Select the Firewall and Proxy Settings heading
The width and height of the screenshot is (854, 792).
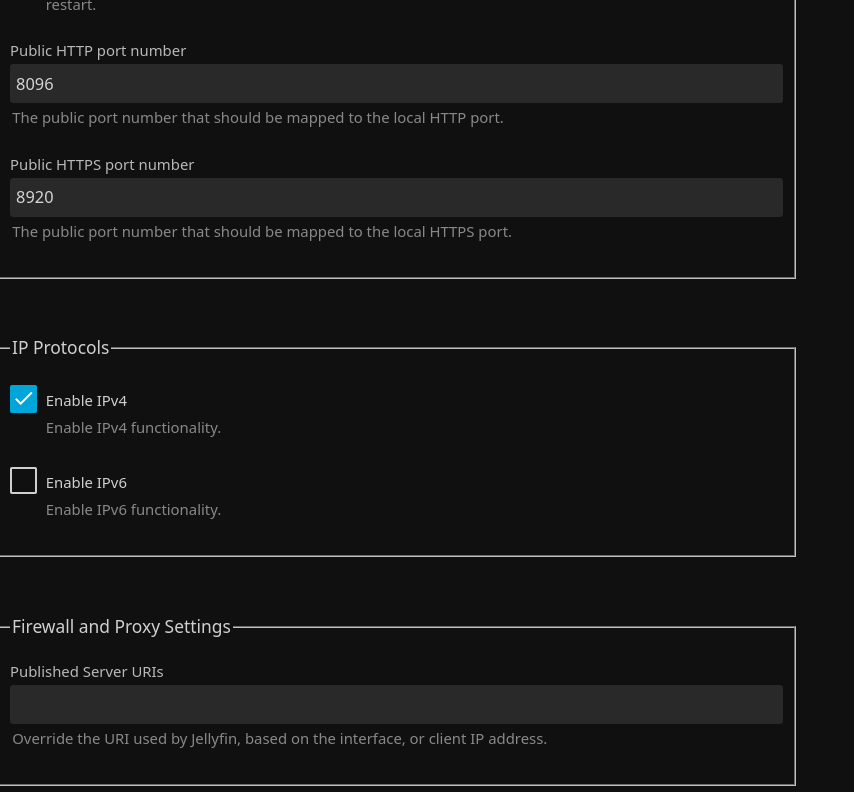click(x=121, y=627)
